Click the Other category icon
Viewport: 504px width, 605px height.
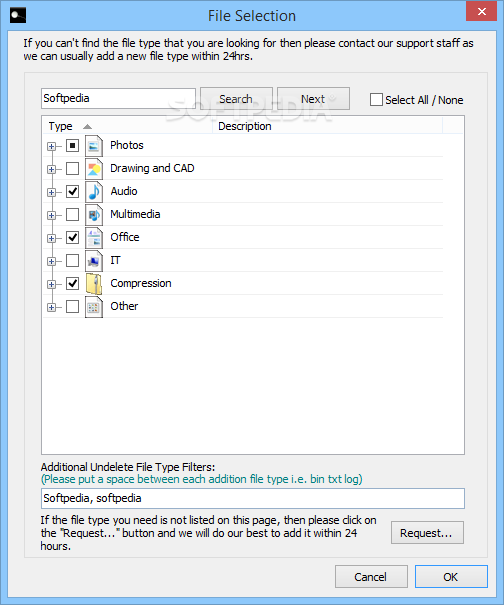94,307
